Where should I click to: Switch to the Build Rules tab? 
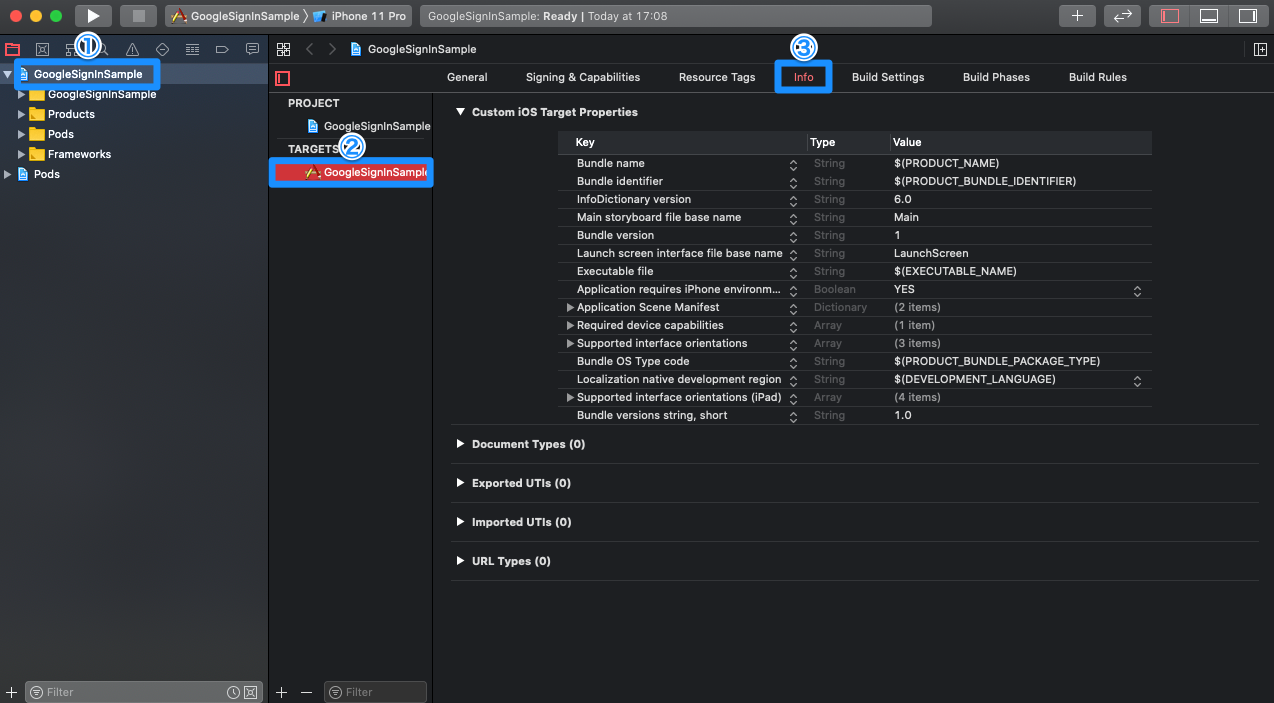[x=1098, y=77]
